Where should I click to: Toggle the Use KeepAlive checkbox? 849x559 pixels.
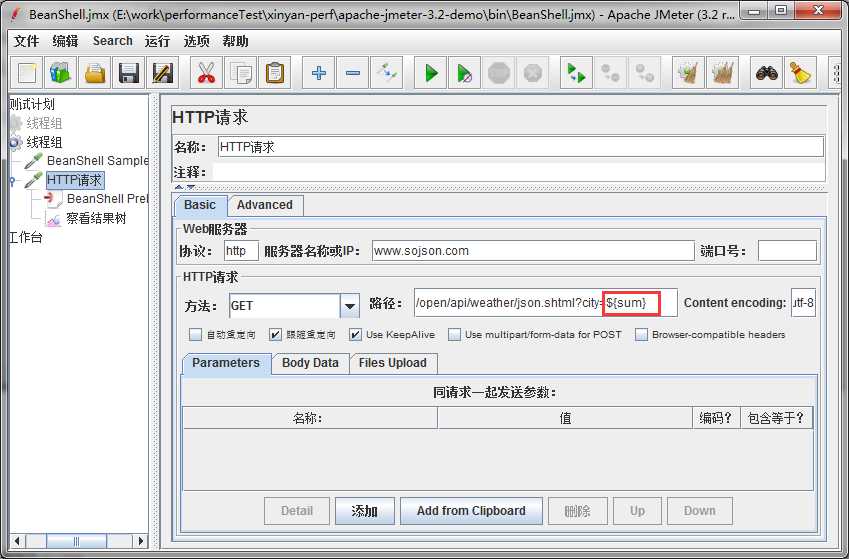click(x=355, y=334)
